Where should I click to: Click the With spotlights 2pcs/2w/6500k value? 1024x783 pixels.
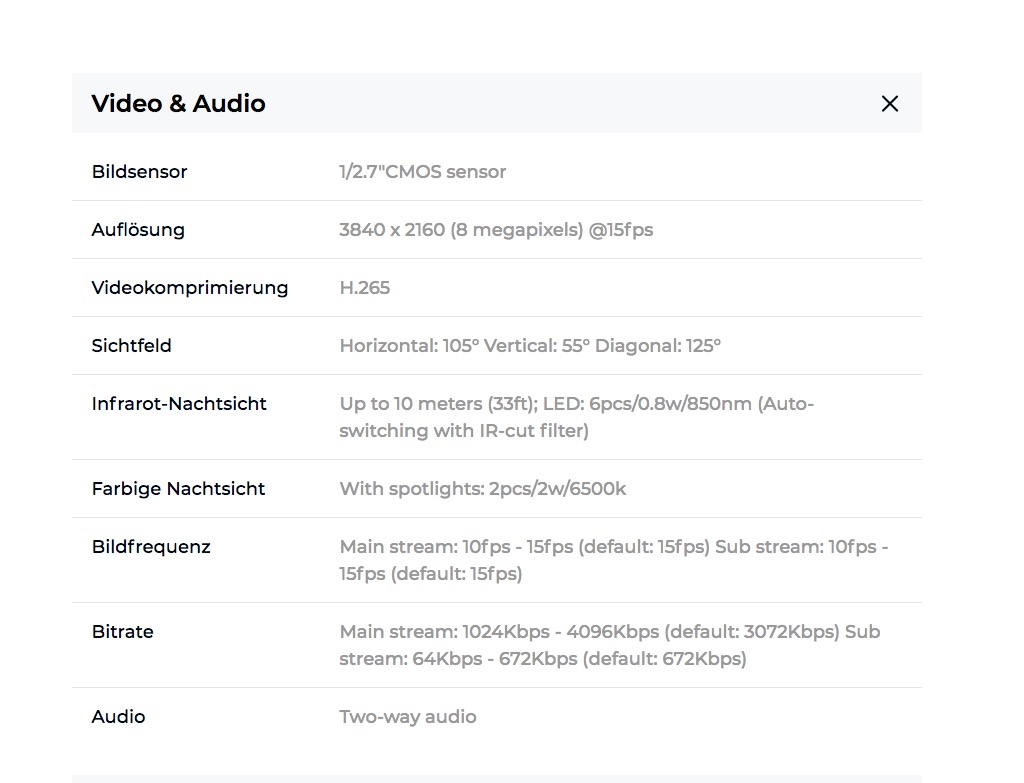(482, 489)
